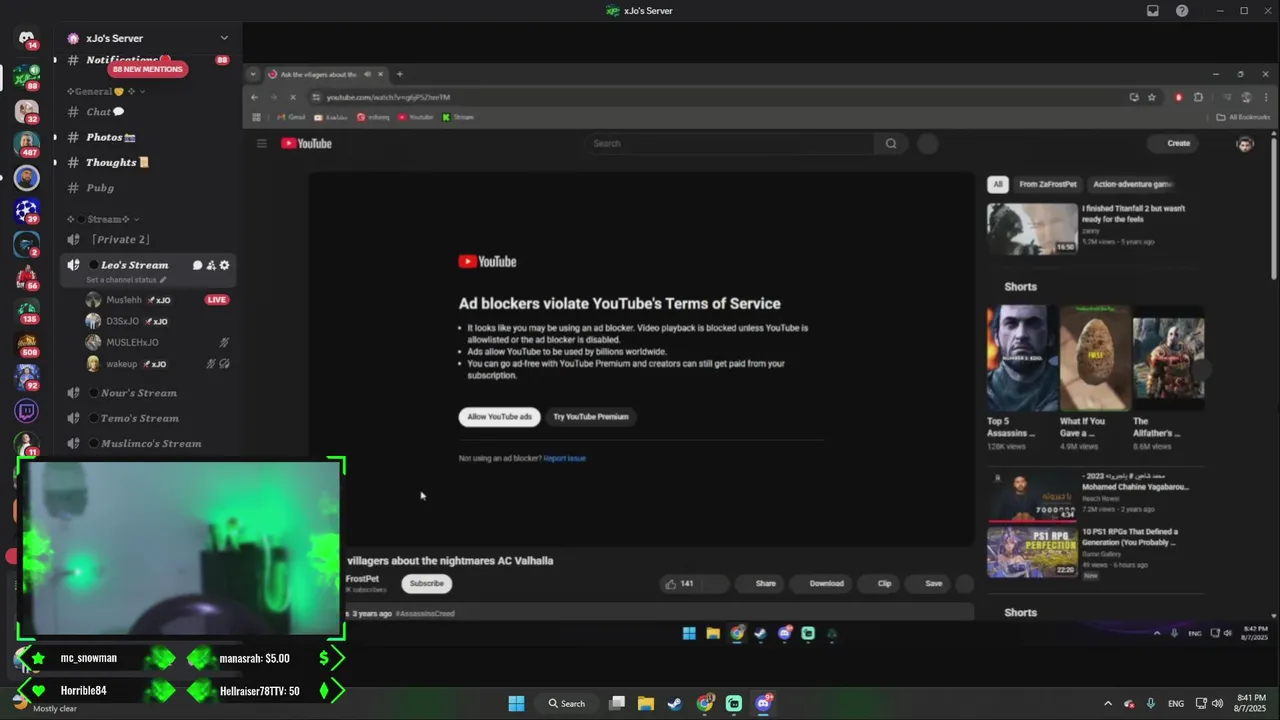Open Windows Start button on taskbar
1280x720 pixels.
[x=516, y=703]
